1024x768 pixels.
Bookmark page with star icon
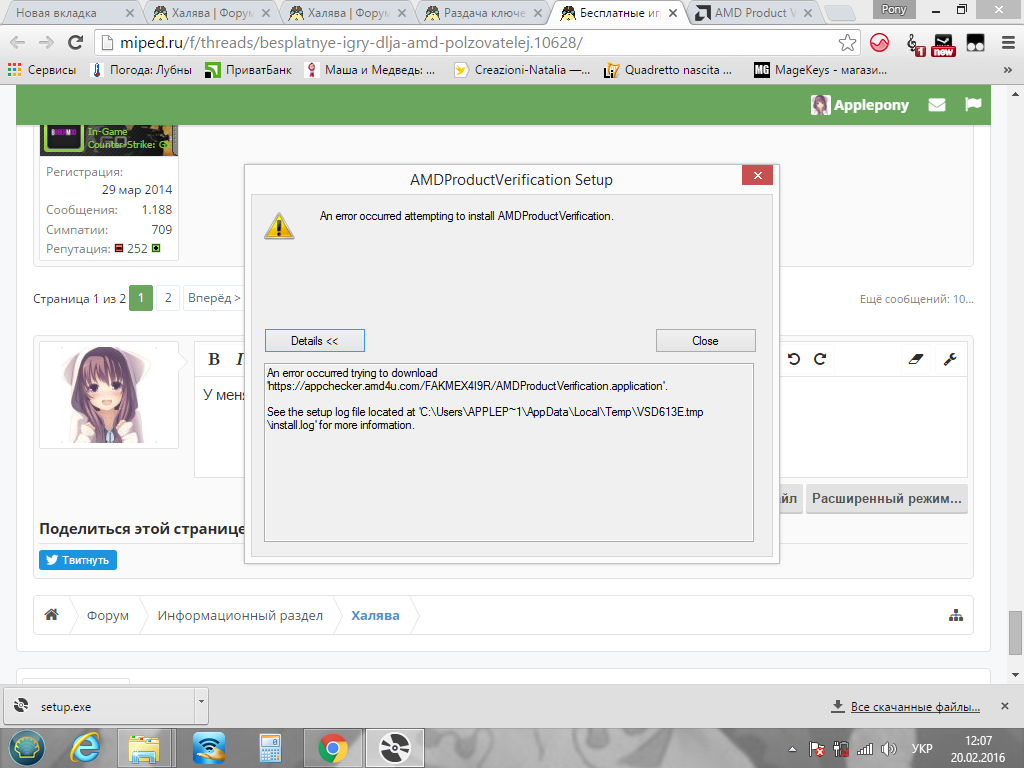point(847,43)
